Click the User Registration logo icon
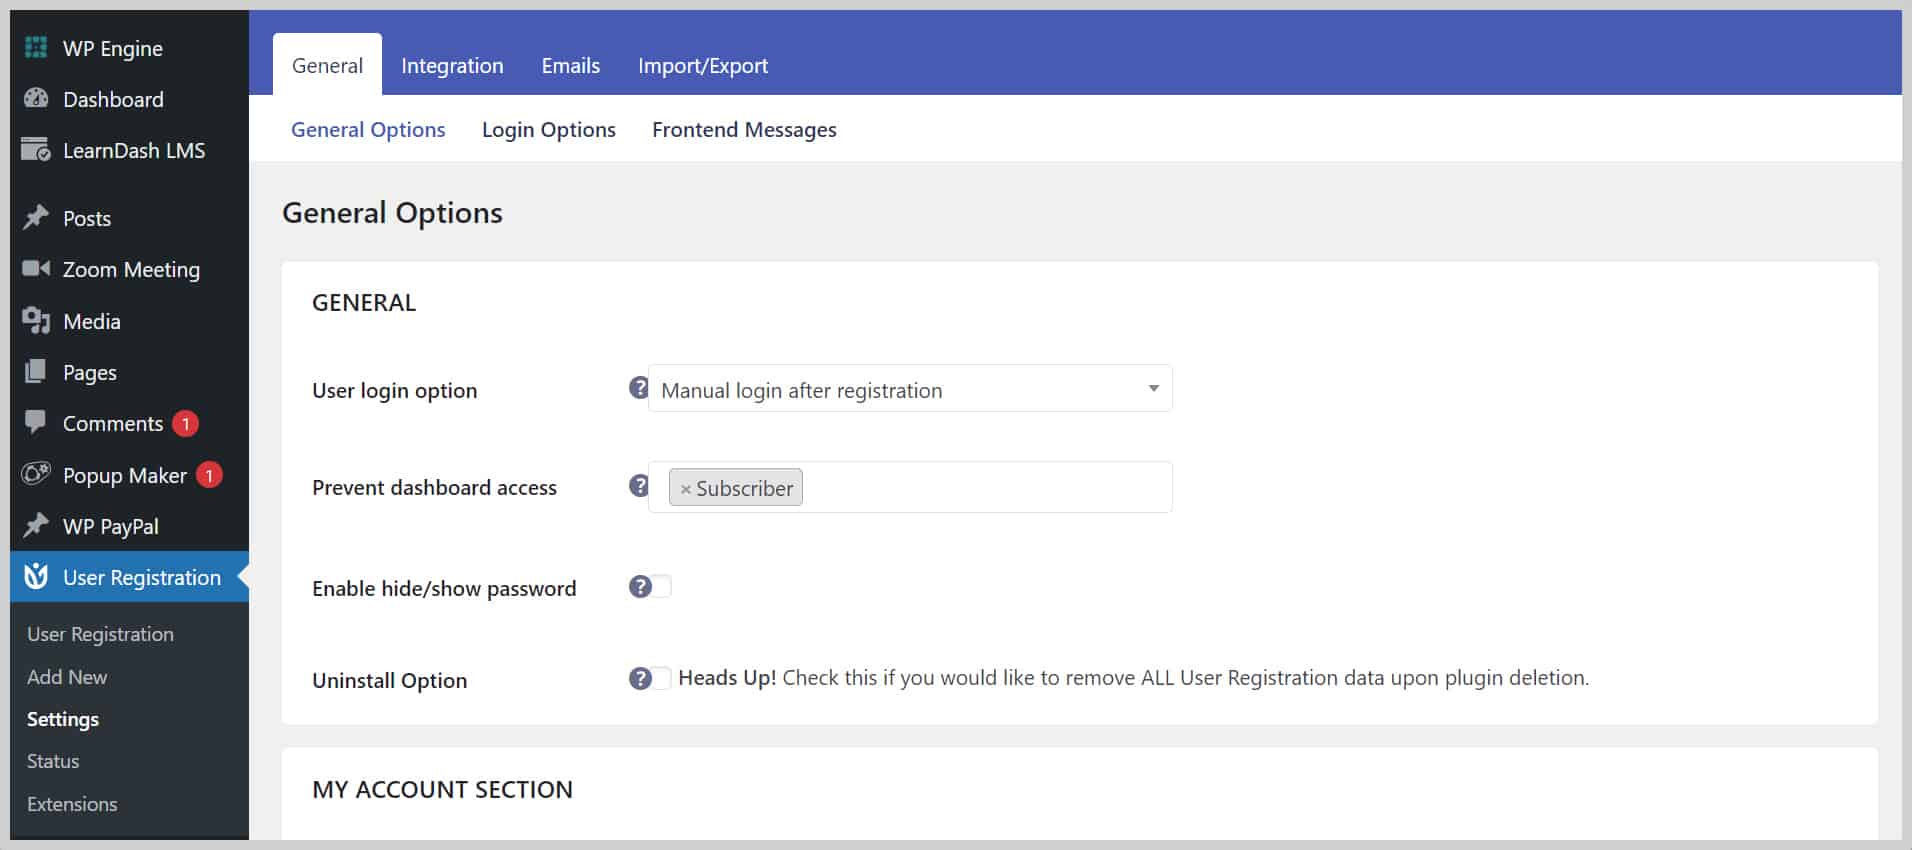This screenshot has width=1912, height=850. coord(36,576)
